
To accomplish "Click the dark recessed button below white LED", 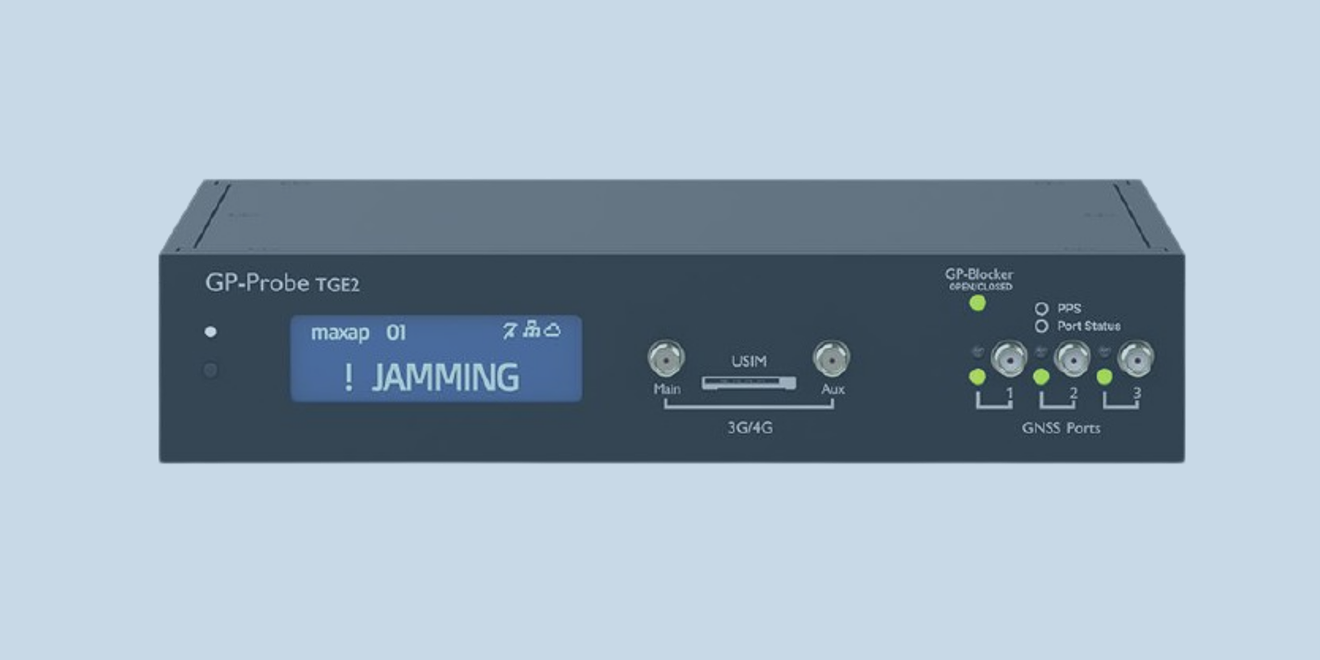I will [x=210, y=370].
